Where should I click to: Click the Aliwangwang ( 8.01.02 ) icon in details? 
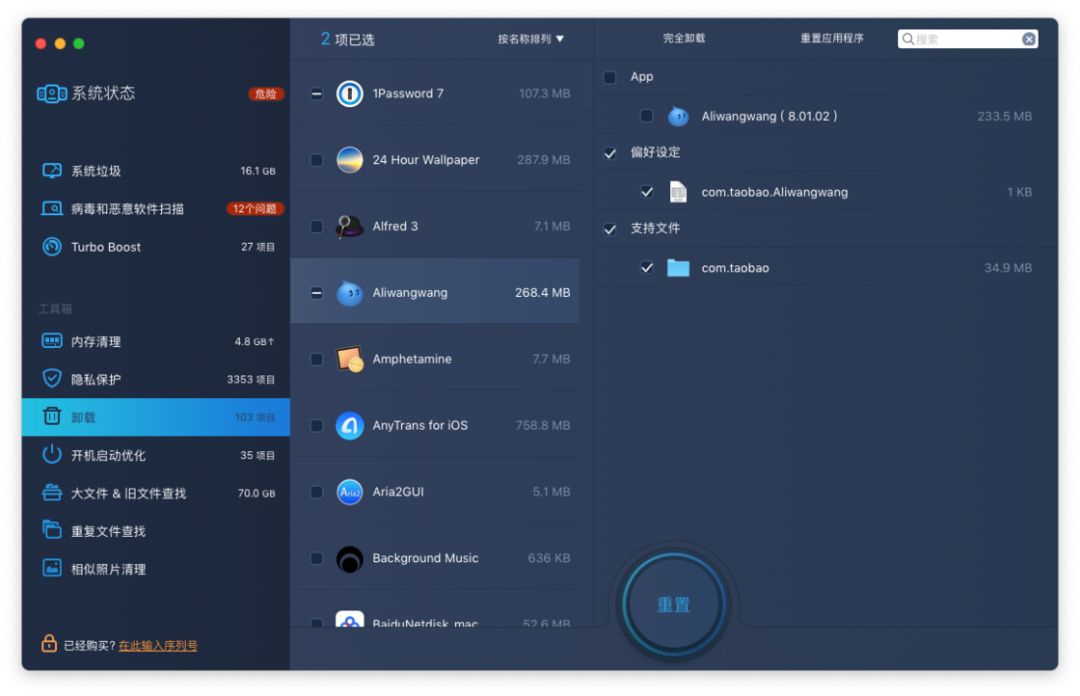click(x=678, y=116)
